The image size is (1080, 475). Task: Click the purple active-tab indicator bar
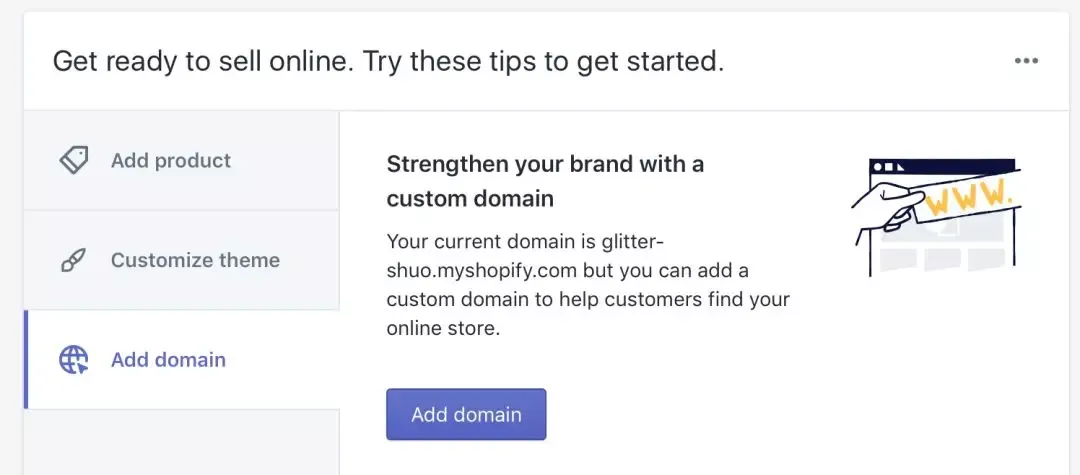(26, 359)
